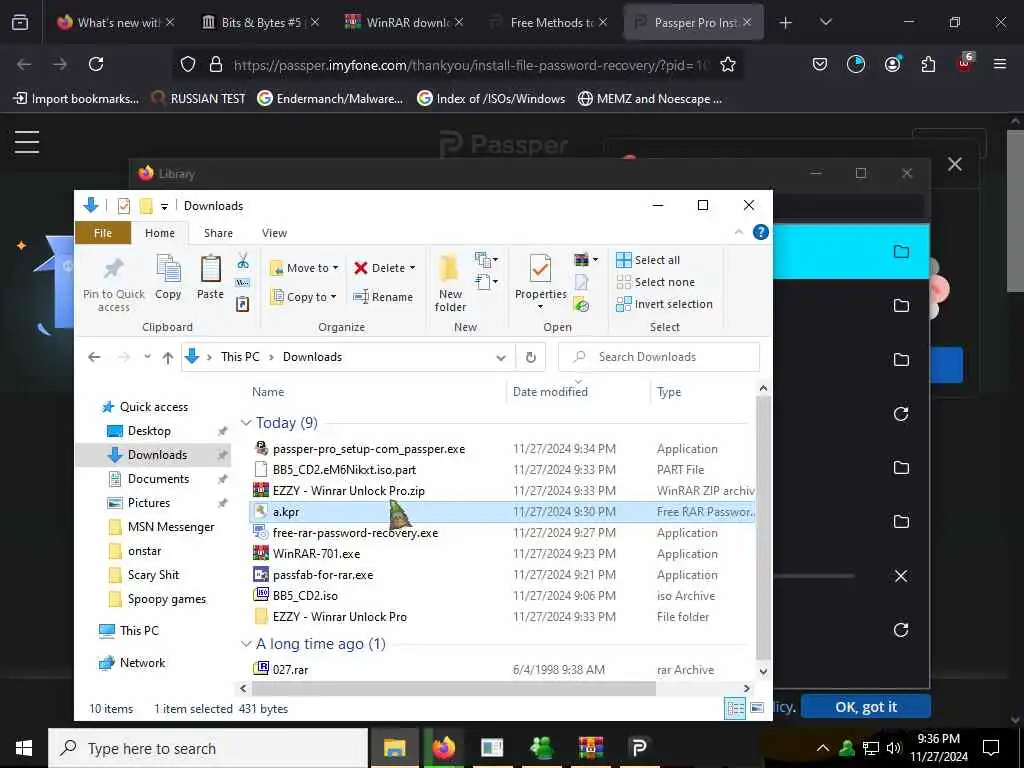Viewport: 1024px width, 768px height.
Task: Go up one folder level arrow
Action: (x=168, y=357)
